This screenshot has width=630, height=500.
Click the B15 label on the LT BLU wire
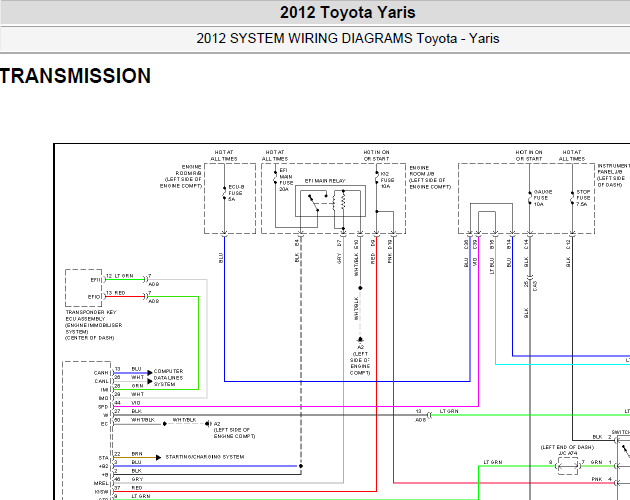492,244
